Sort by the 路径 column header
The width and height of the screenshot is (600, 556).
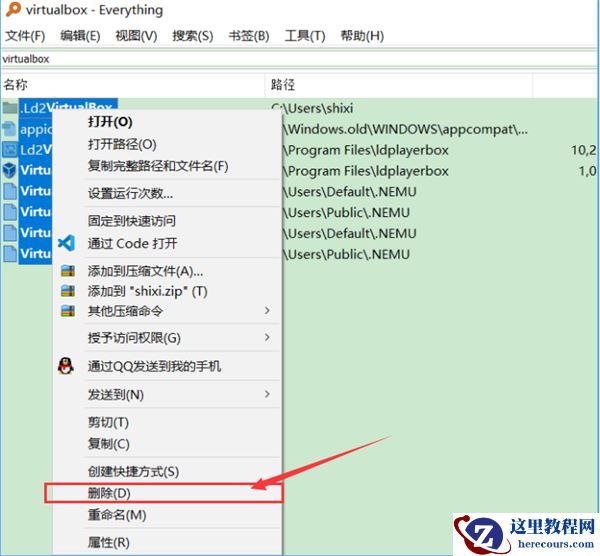coord(398,85)
